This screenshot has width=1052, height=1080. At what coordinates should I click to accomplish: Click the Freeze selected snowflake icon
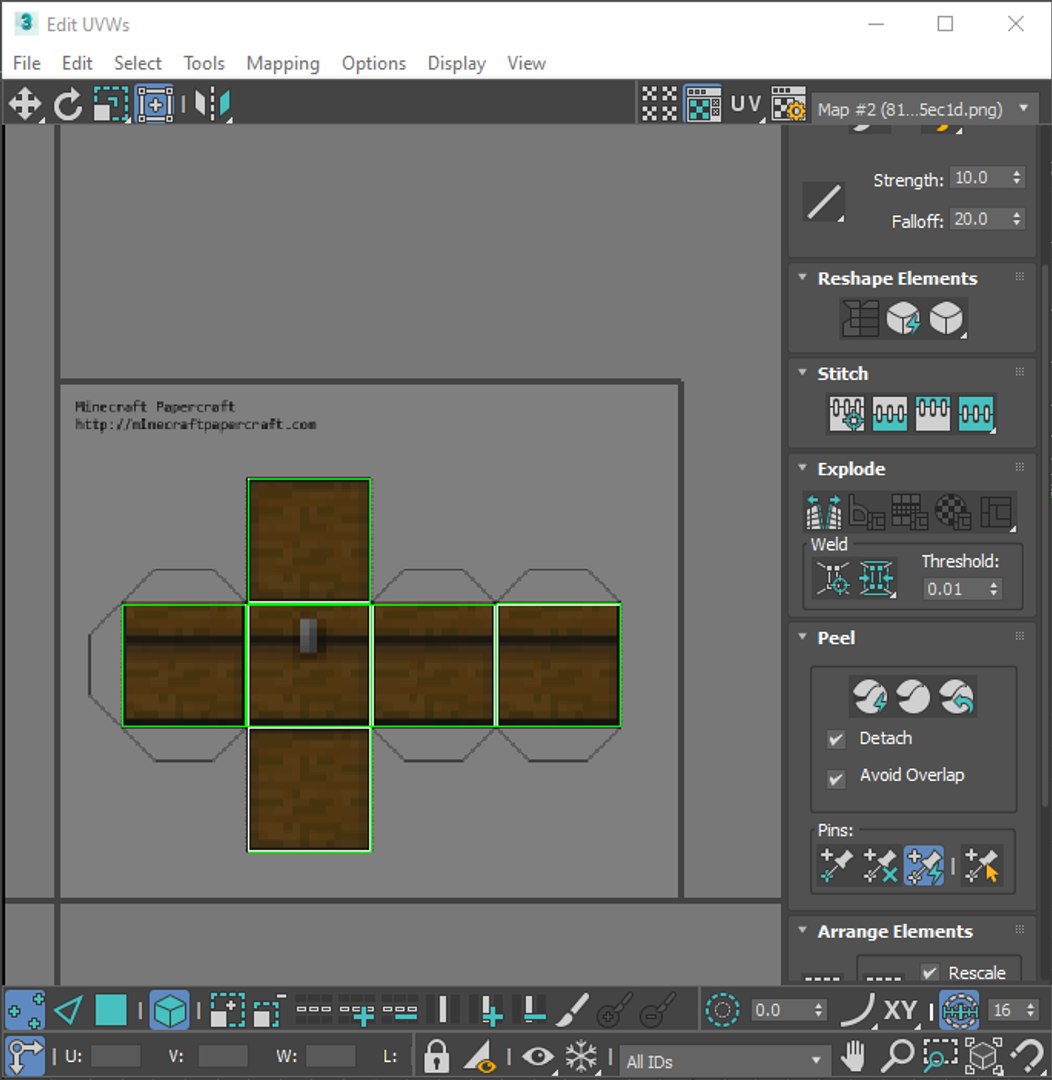tap(581, 1055)
